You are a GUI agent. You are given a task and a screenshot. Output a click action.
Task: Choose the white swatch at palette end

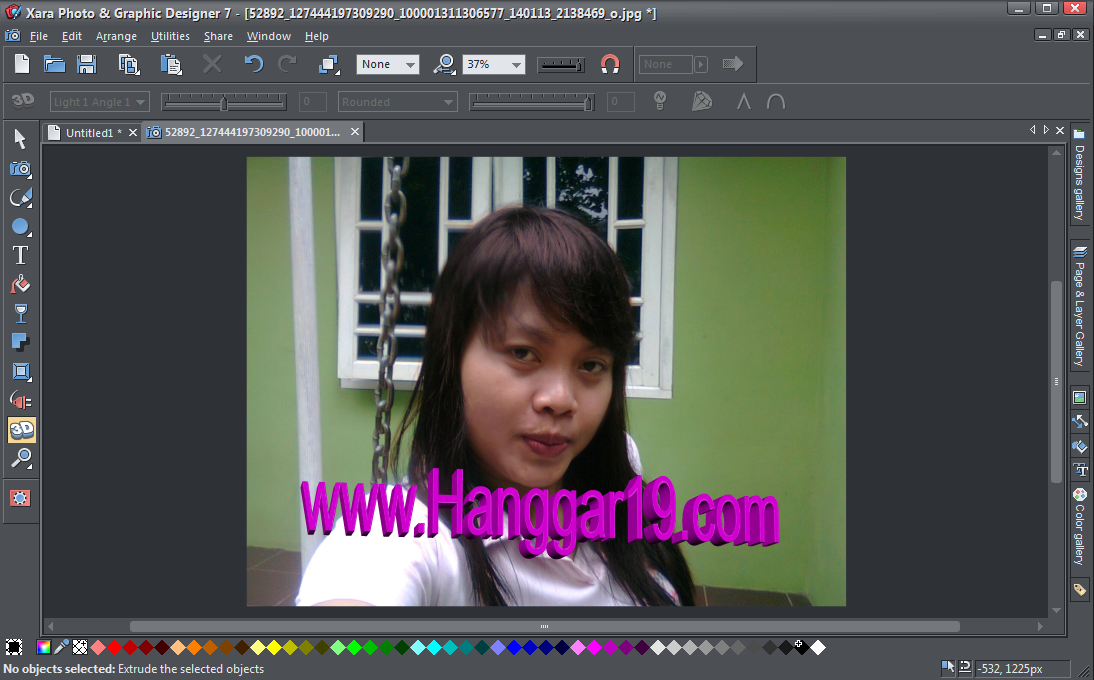(x=818, y=648)
